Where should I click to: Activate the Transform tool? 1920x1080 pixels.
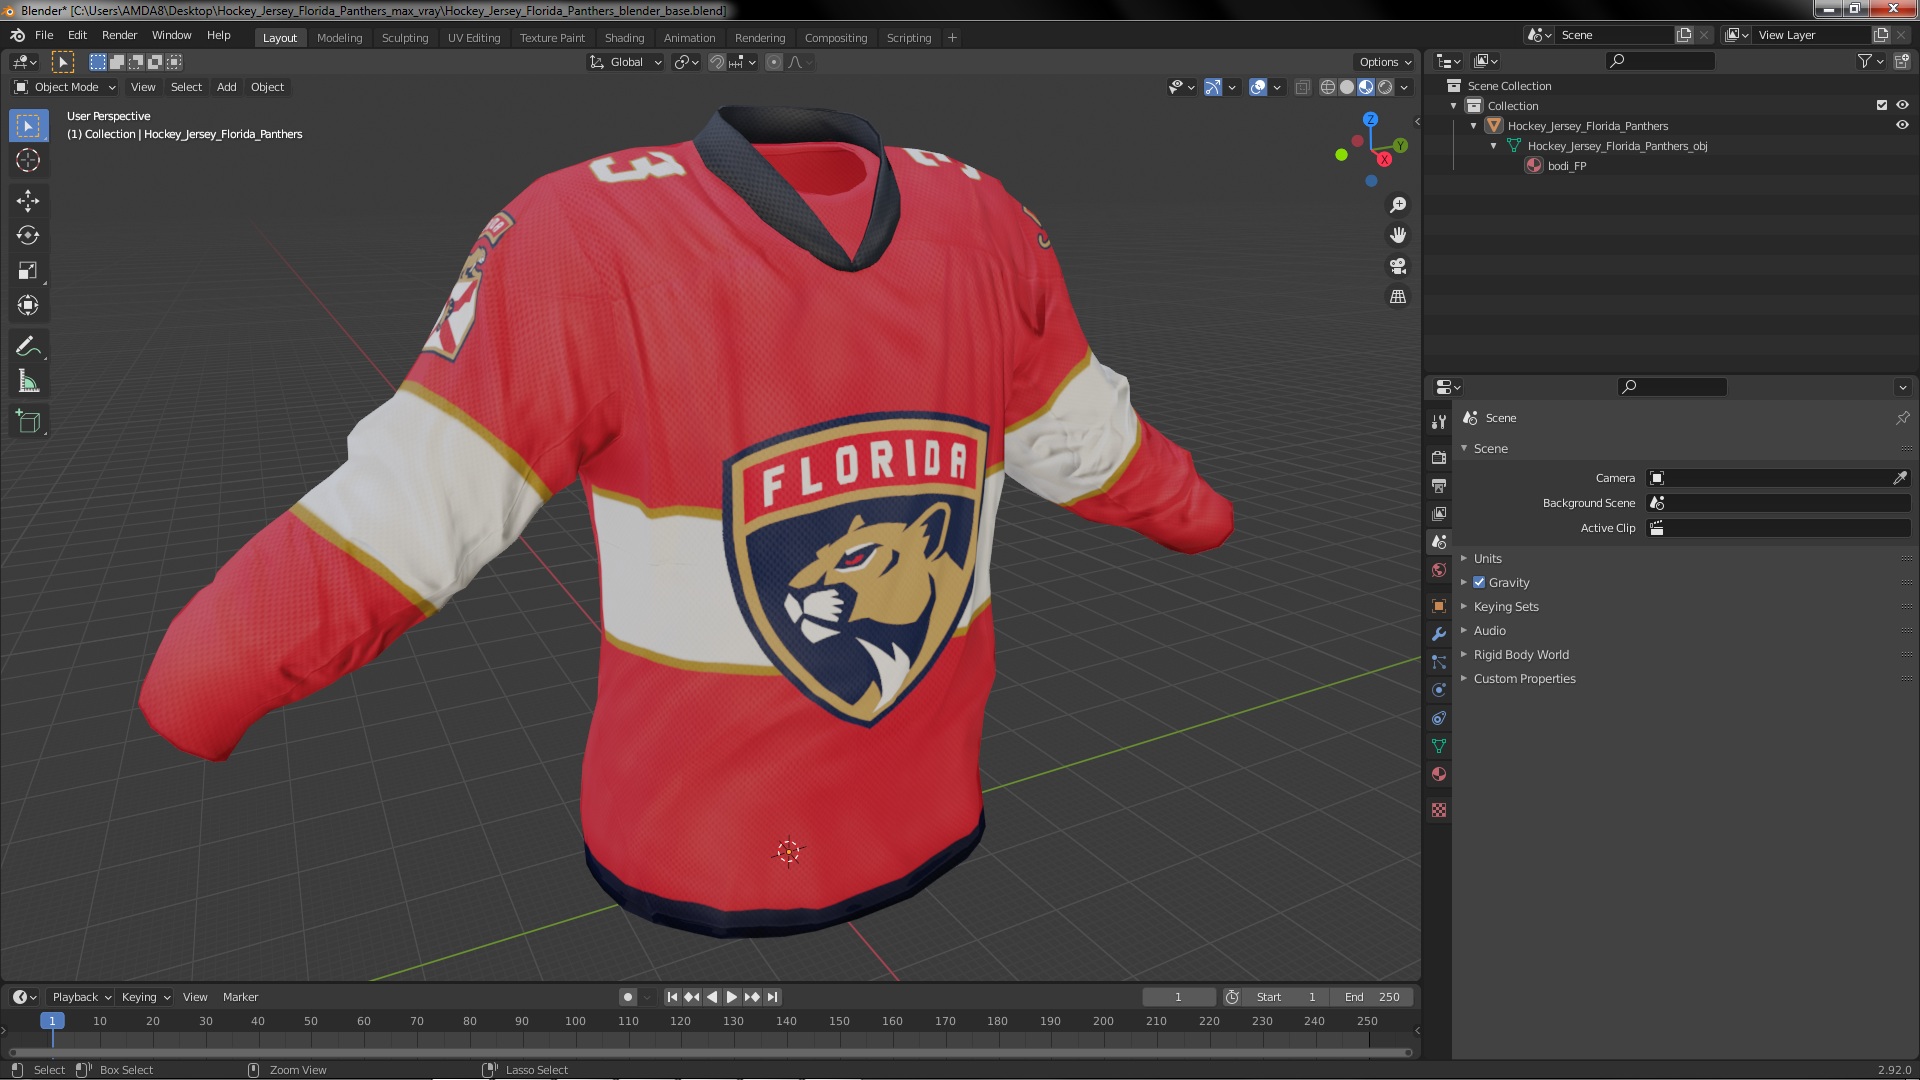pos(28,306)
